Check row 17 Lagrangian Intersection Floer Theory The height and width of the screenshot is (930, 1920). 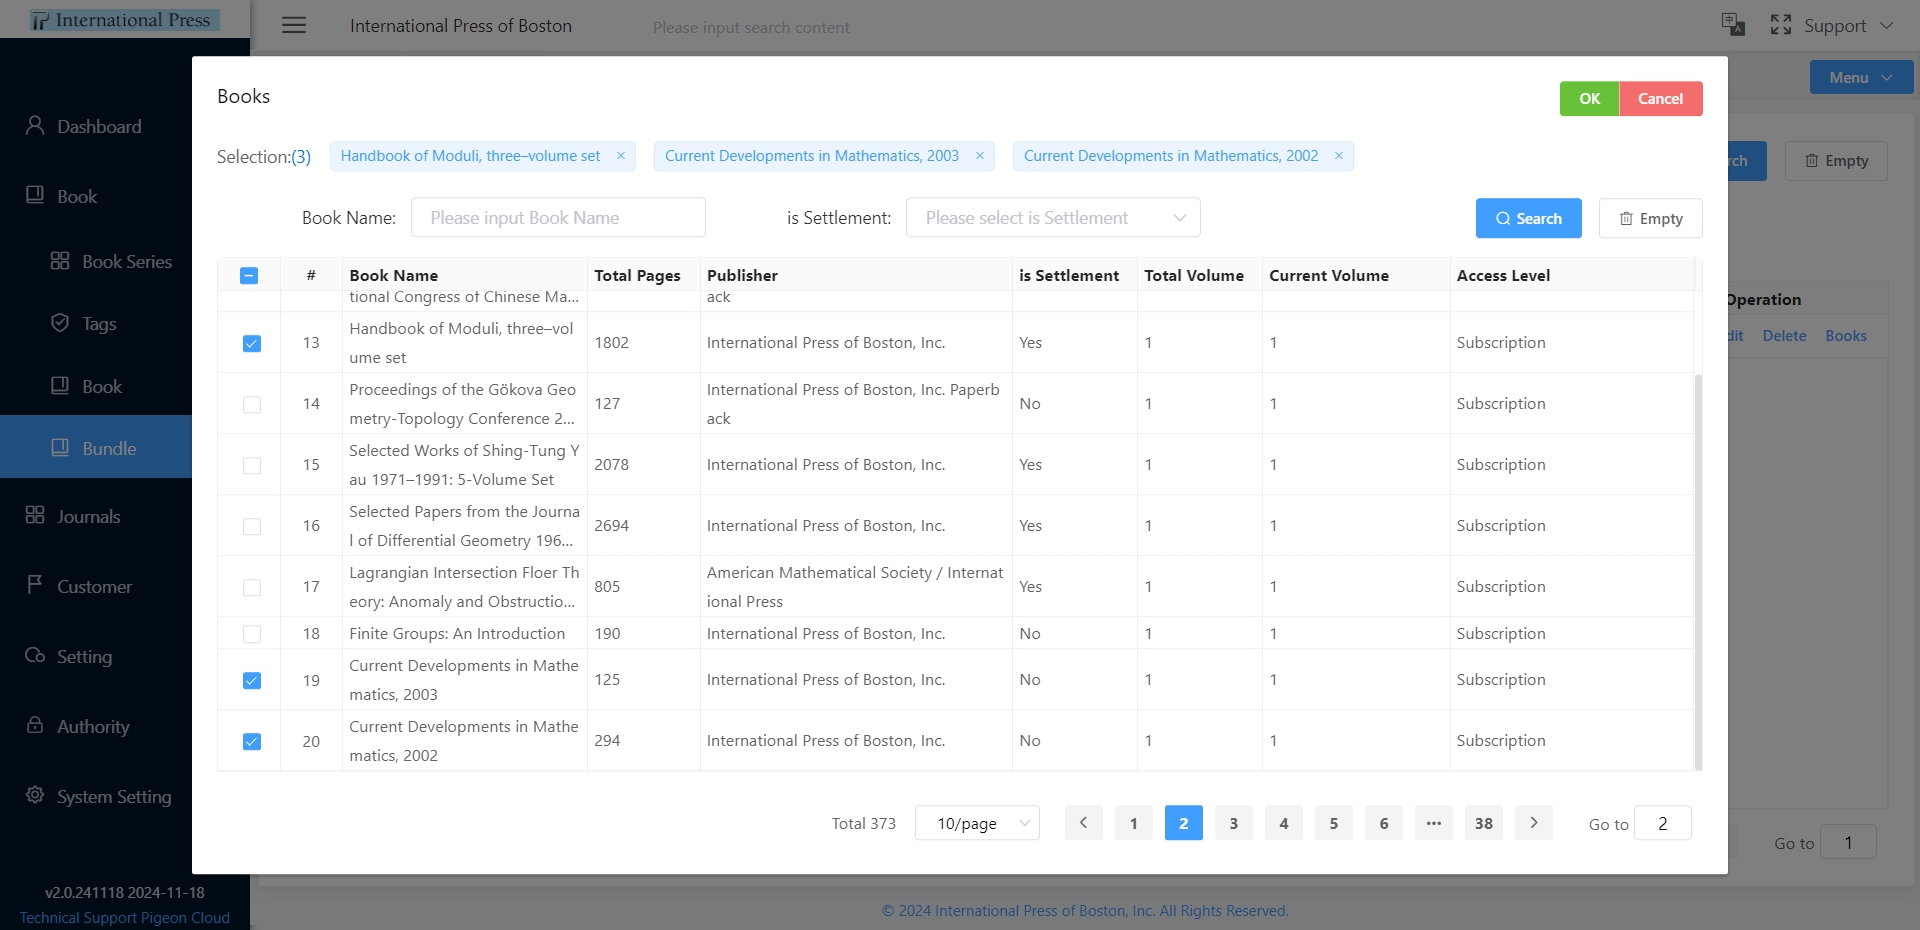click(x=252, y=588)
